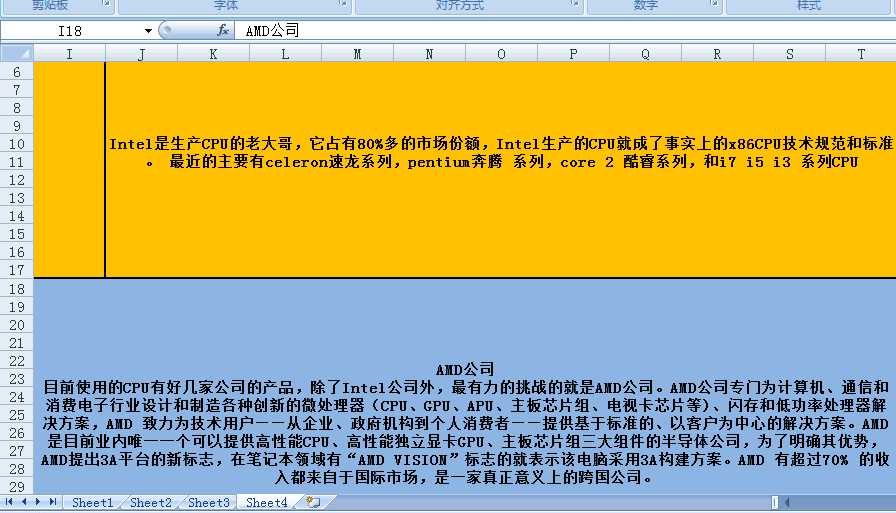Select row 22 header
The width and height of the screenshot is (896, 513).
(x=17, y=360)
